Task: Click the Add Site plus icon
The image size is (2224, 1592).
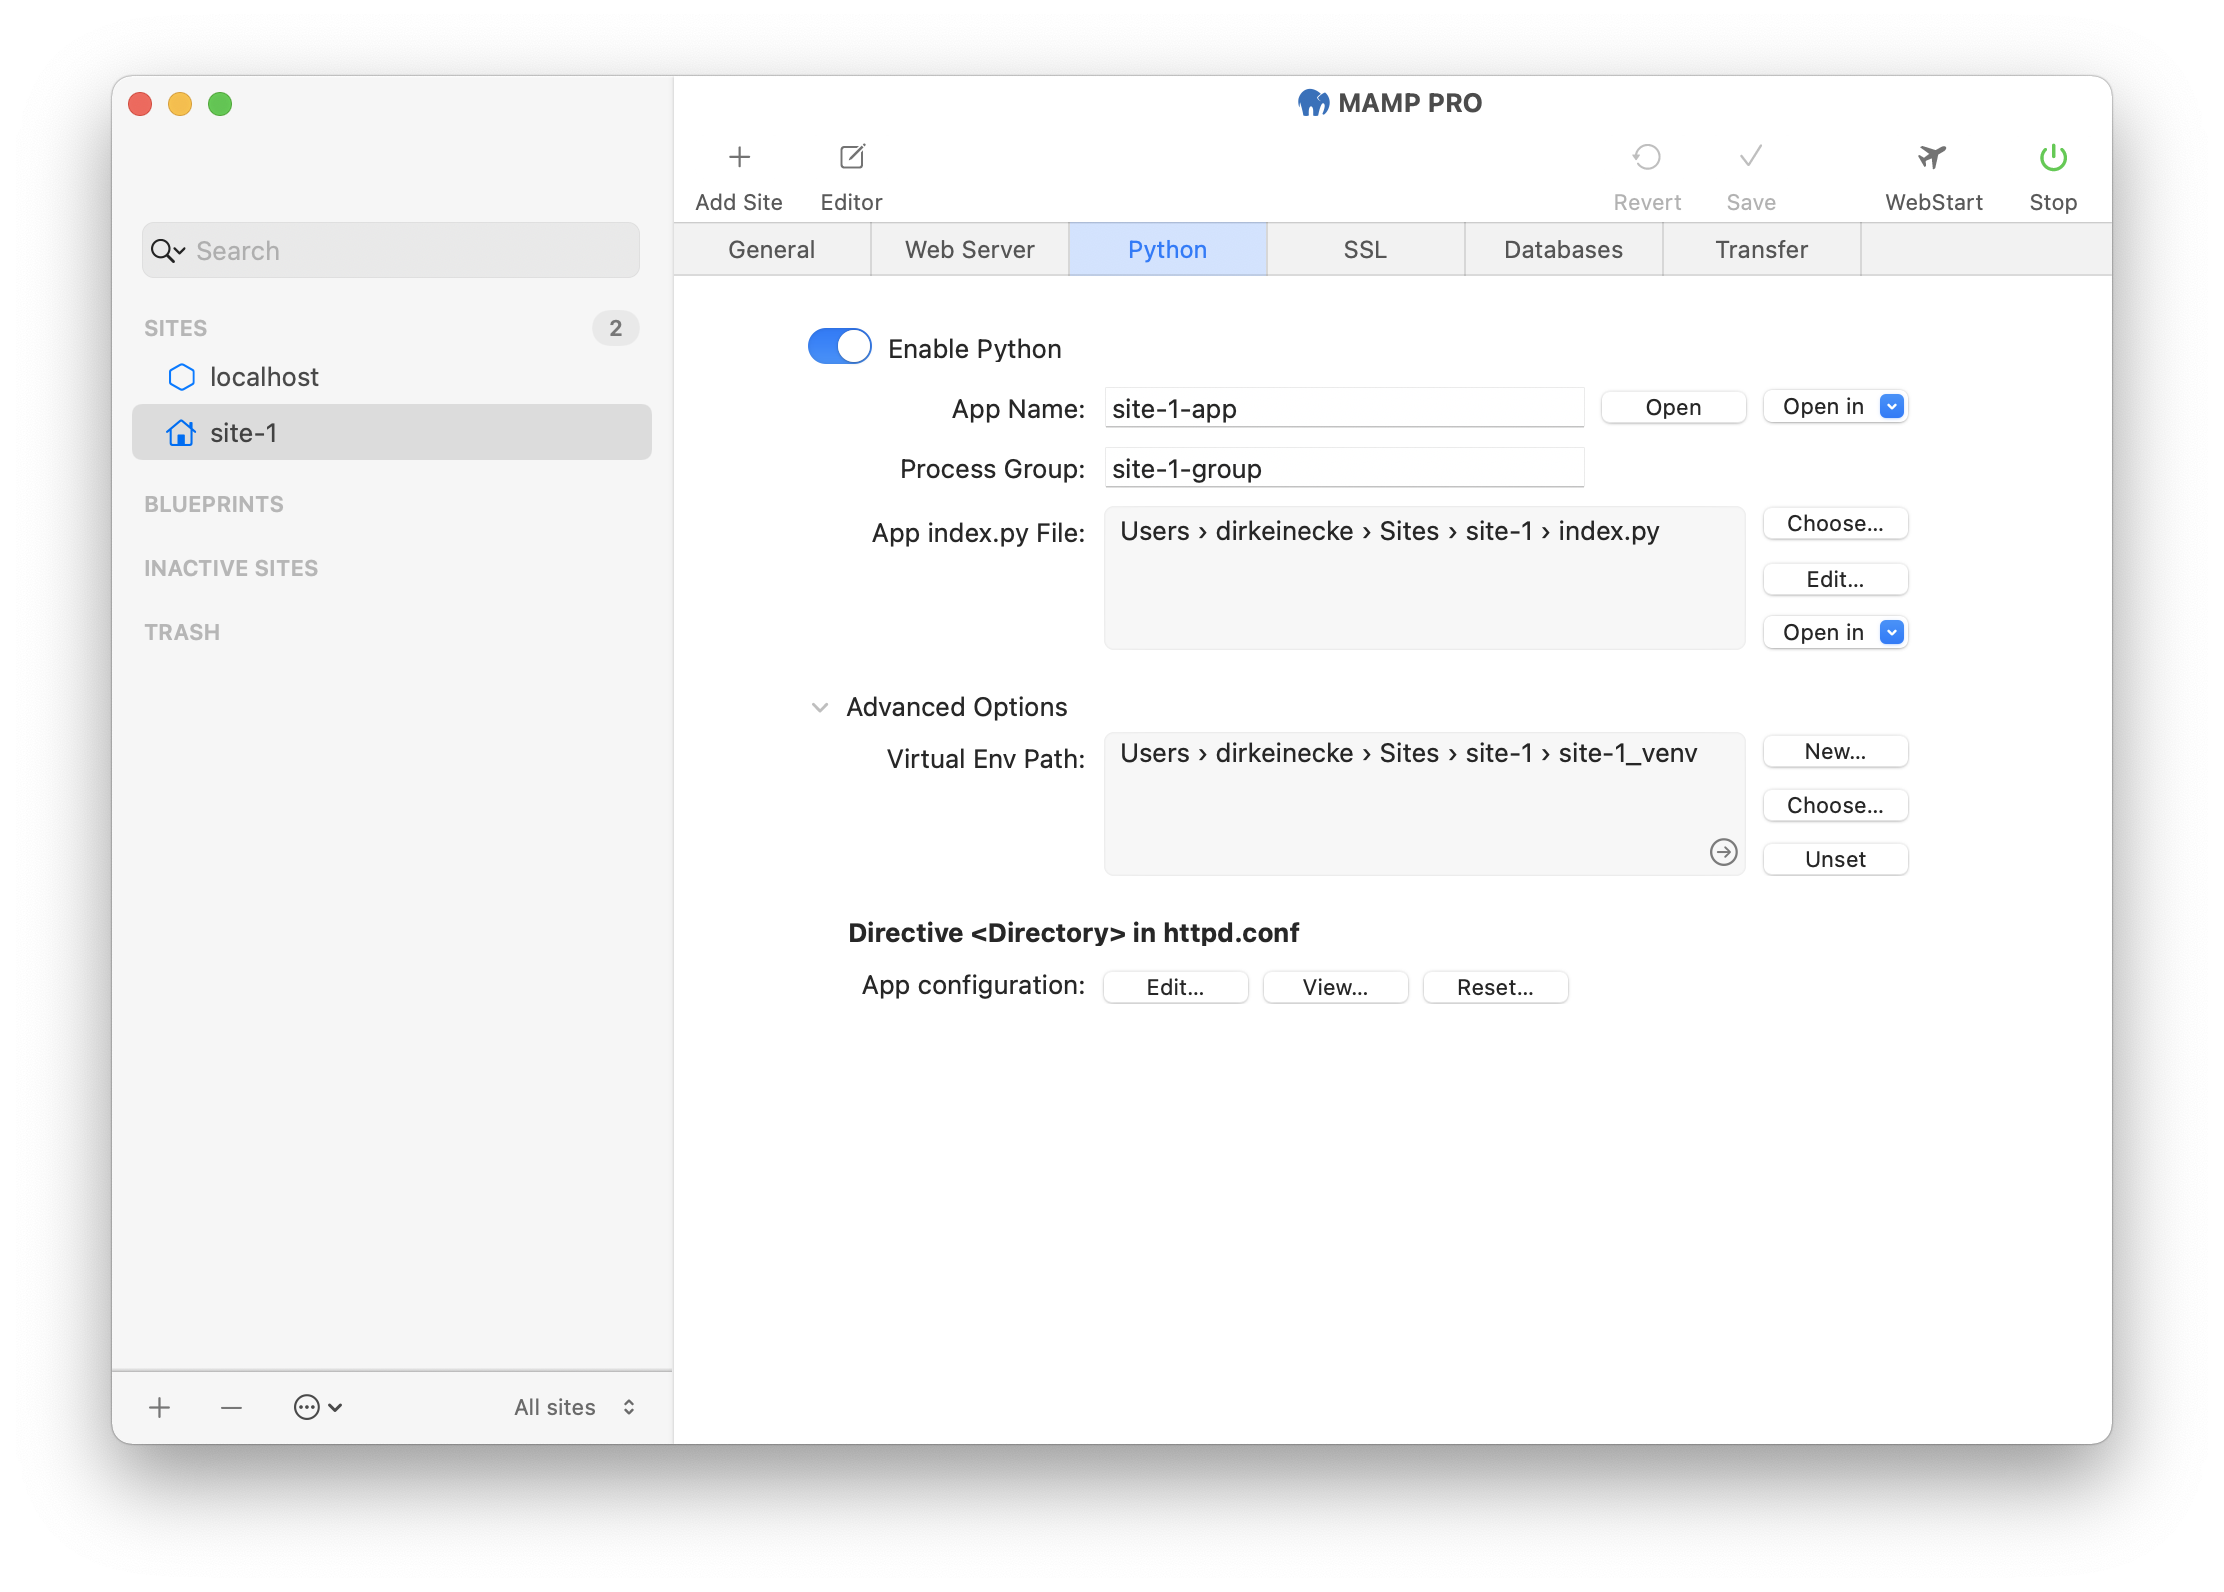Action: [739, 157]
